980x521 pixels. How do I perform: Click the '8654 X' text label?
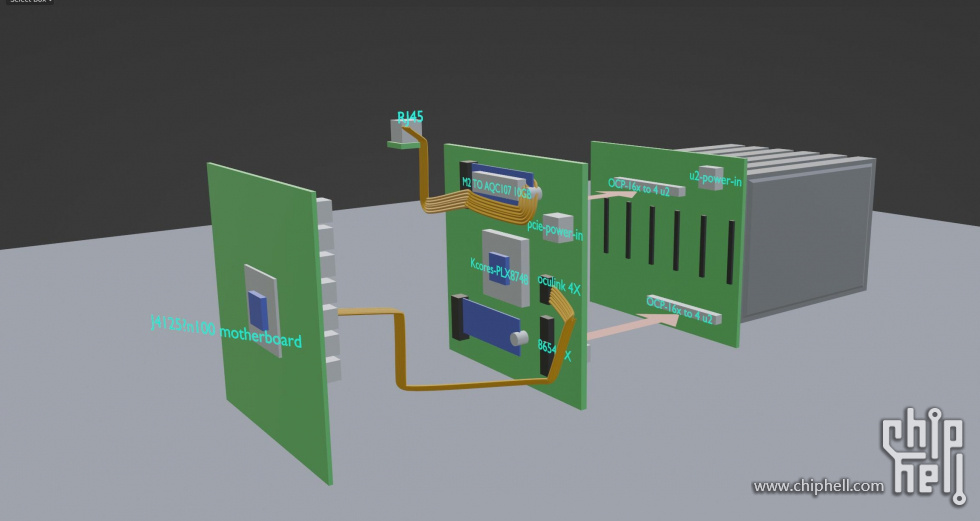pos(554,351)
